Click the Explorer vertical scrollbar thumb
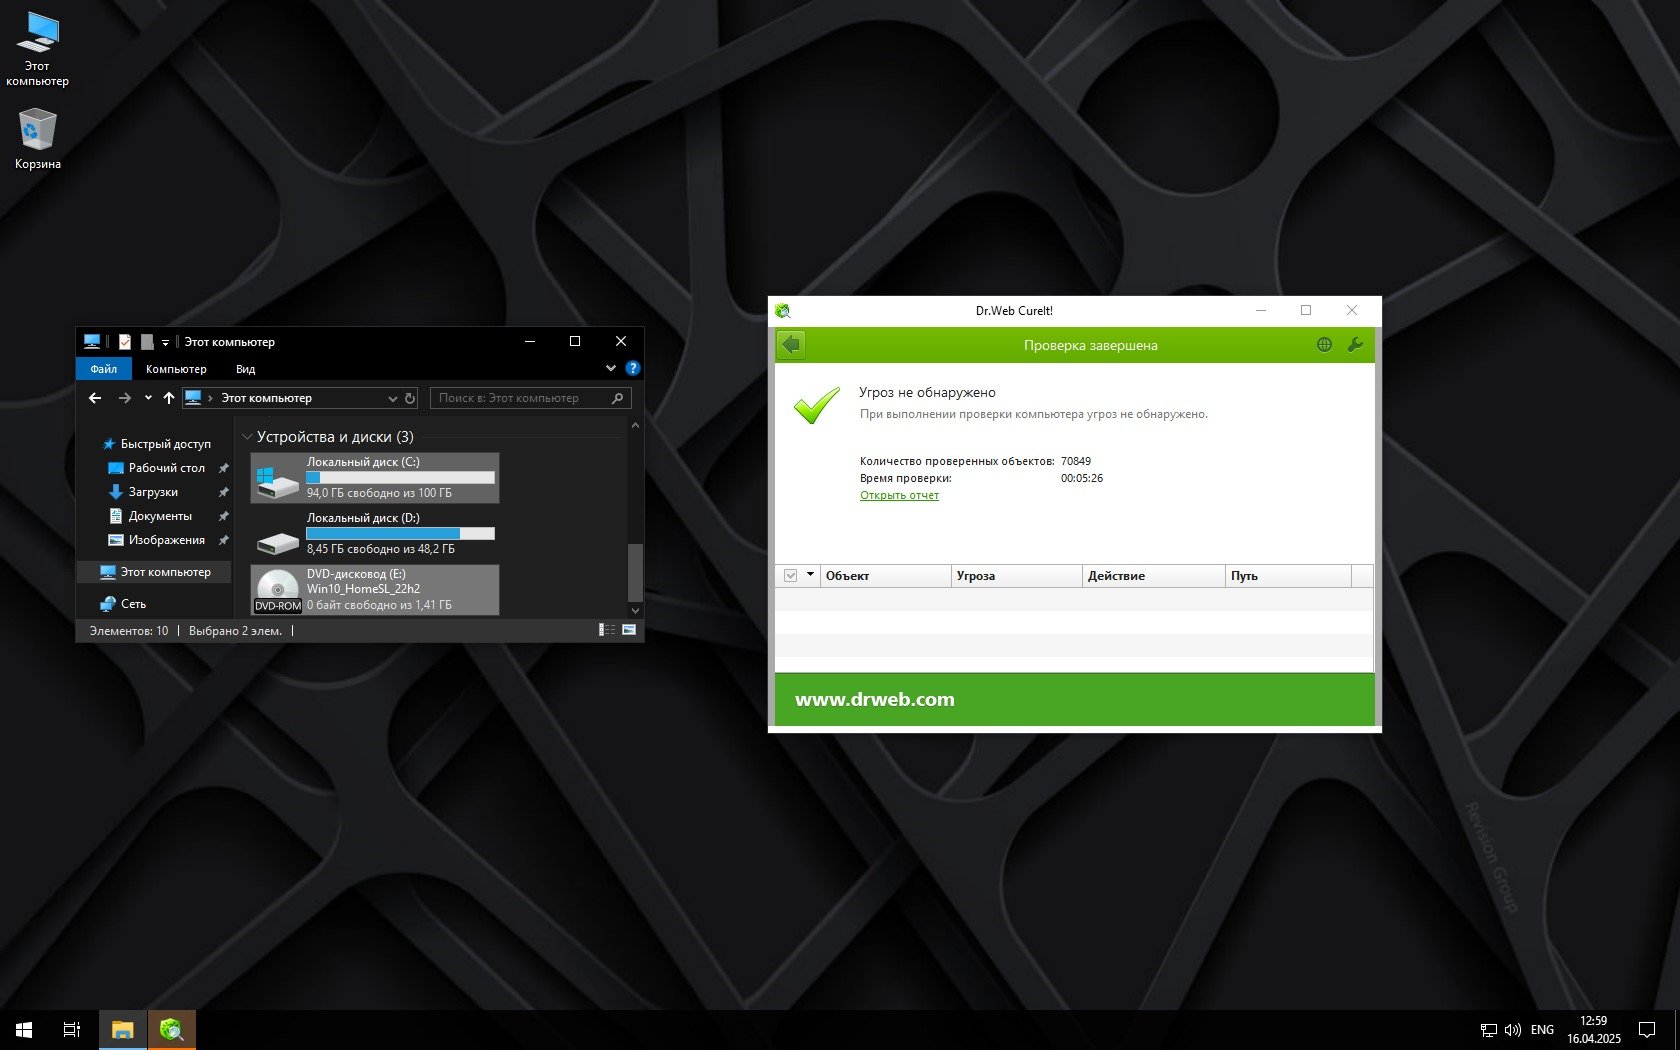This screenshot has width=1680, height=1050. pyautogui.click(x=635, y=572)
